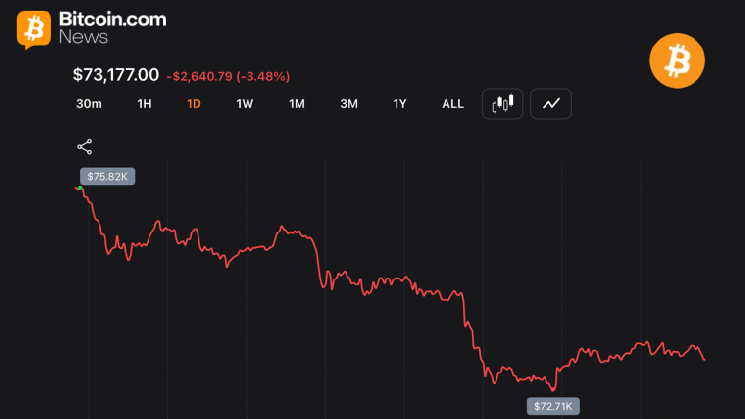Select the 30m time range
The width and height of the screenshot is (745, 419).
click(x=89, y=104)
